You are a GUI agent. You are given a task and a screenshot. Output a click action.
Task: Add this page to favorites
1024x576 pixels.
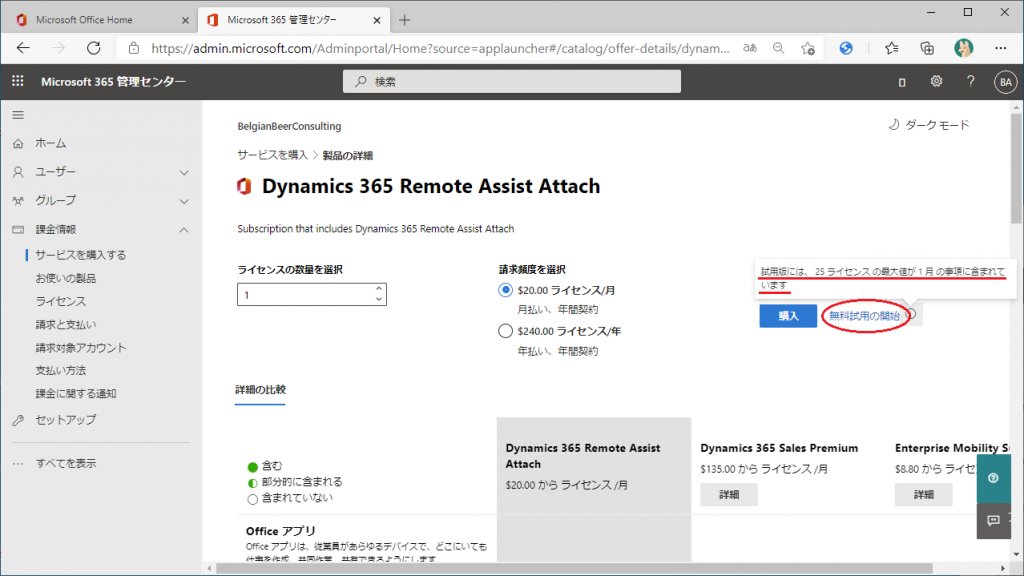pos(808,48)
